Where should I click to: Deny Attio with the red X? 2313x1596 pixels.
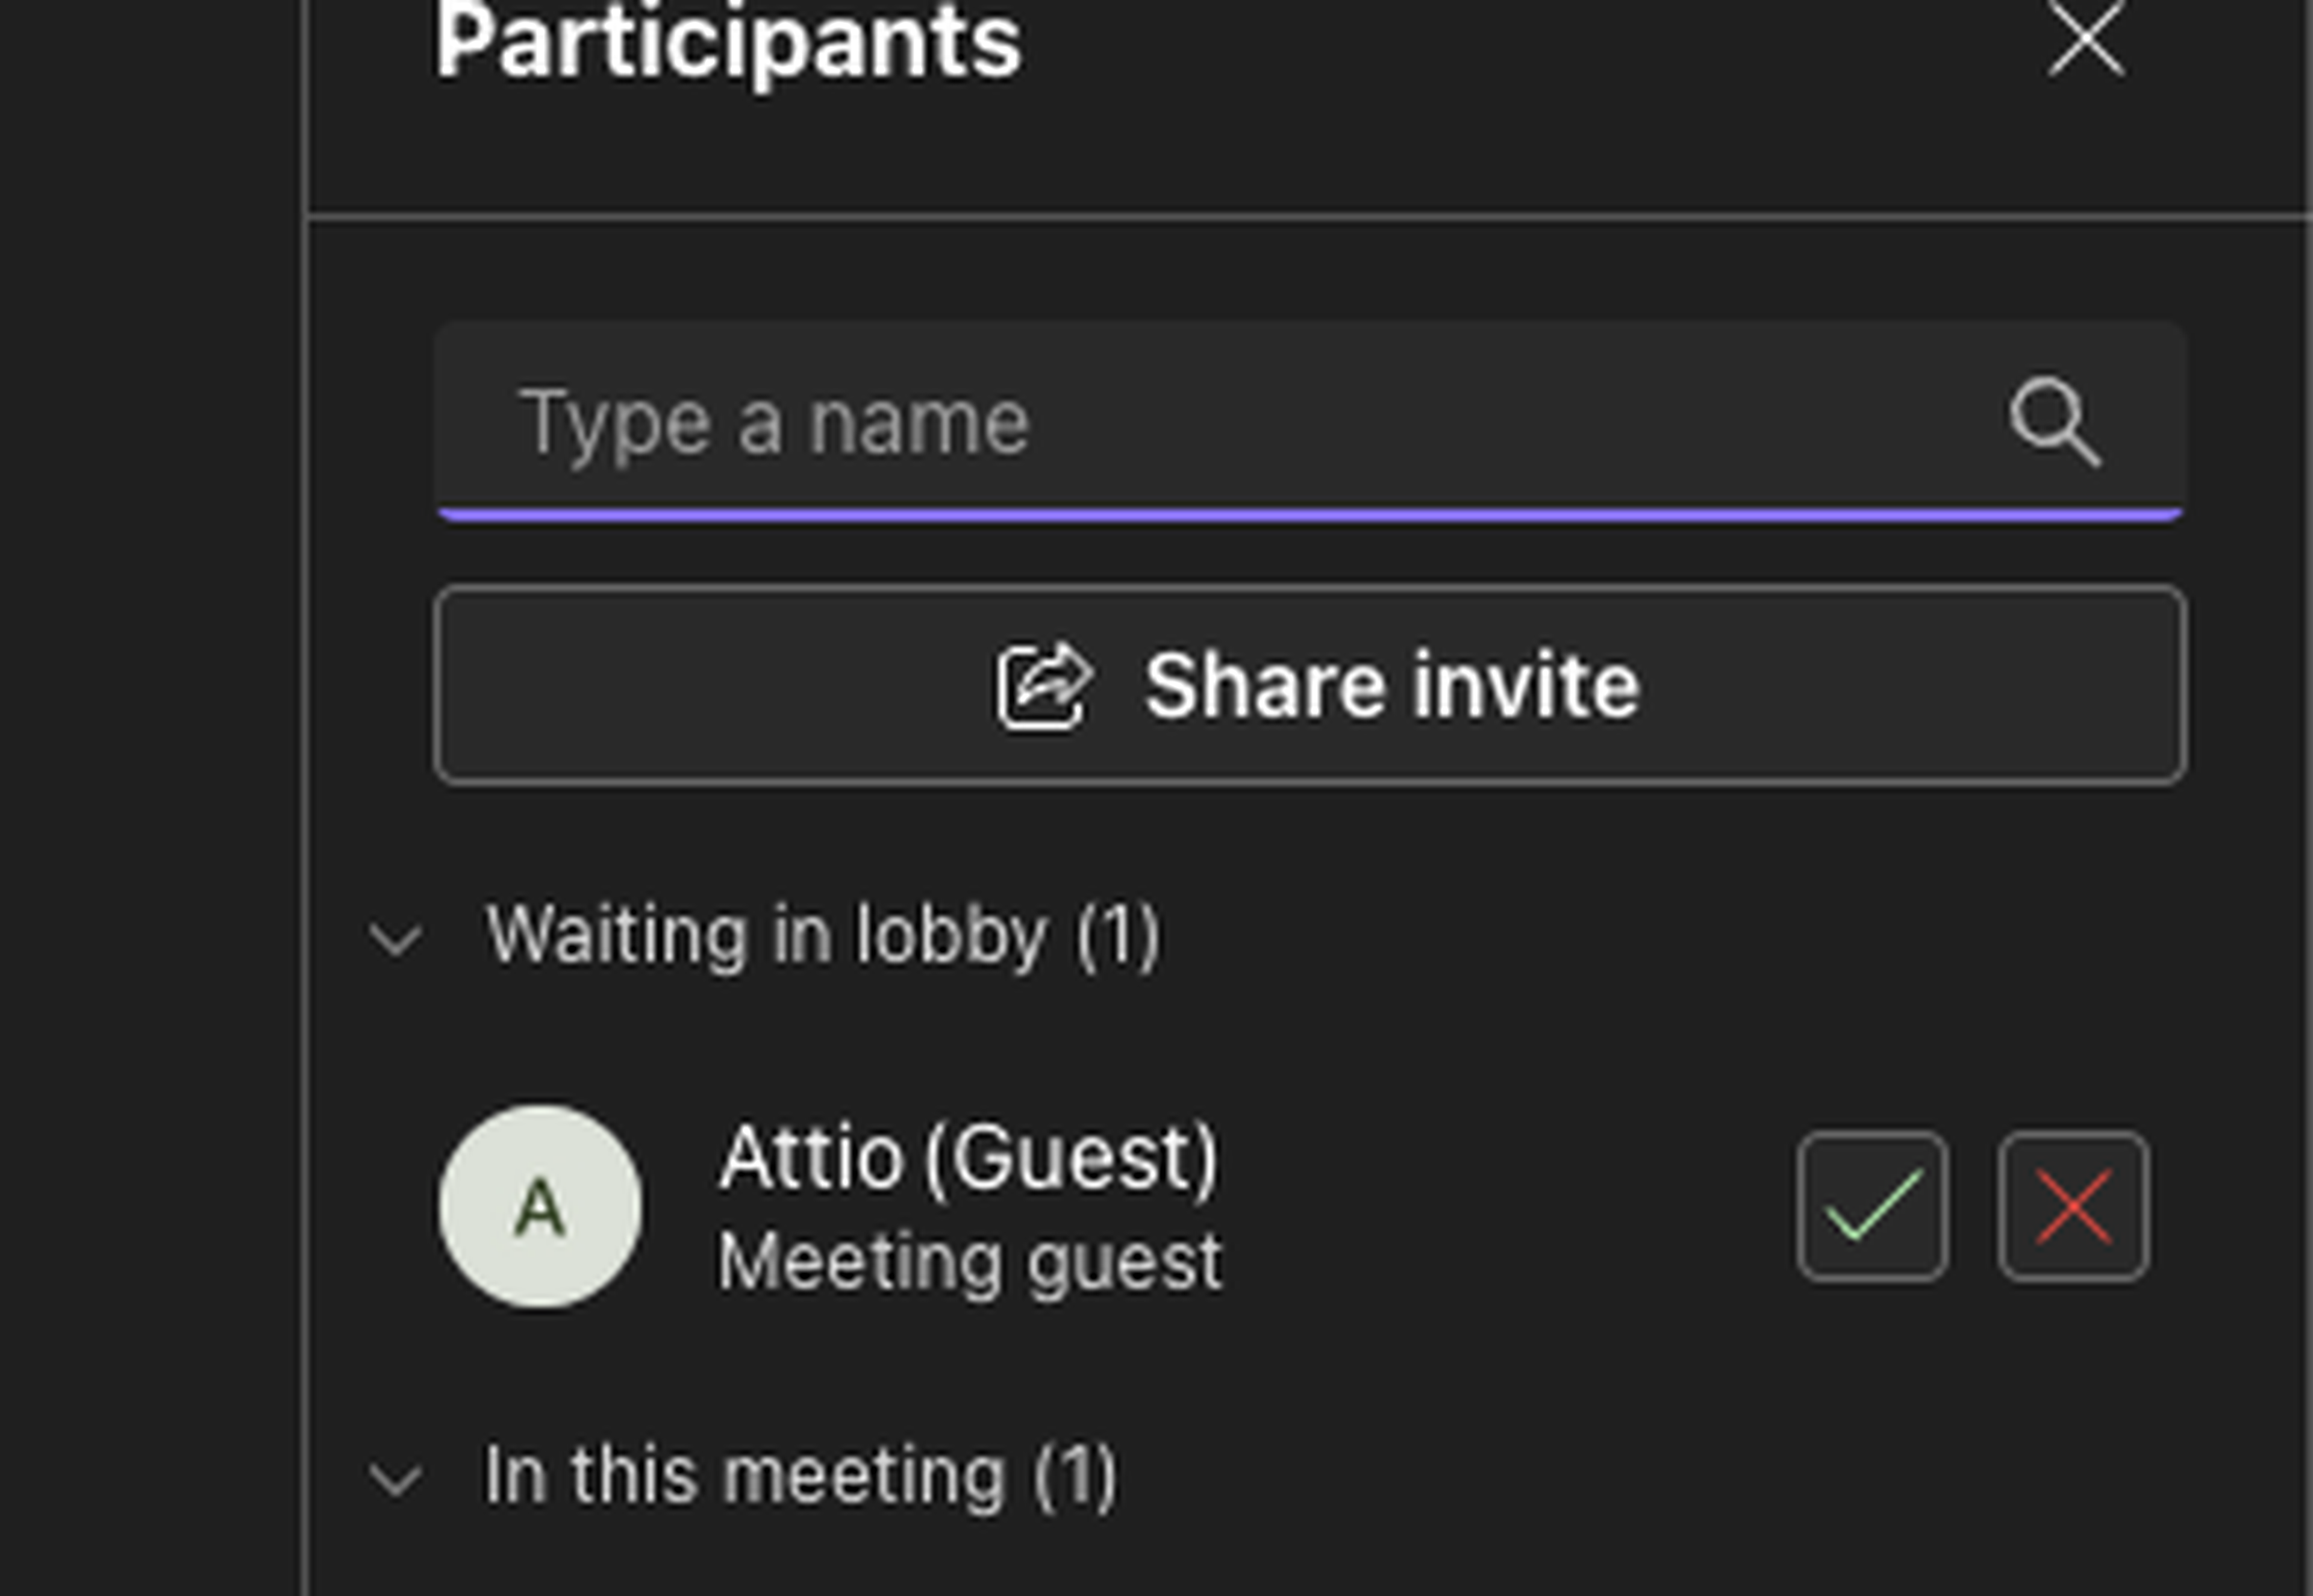tap(2073, 1206)
